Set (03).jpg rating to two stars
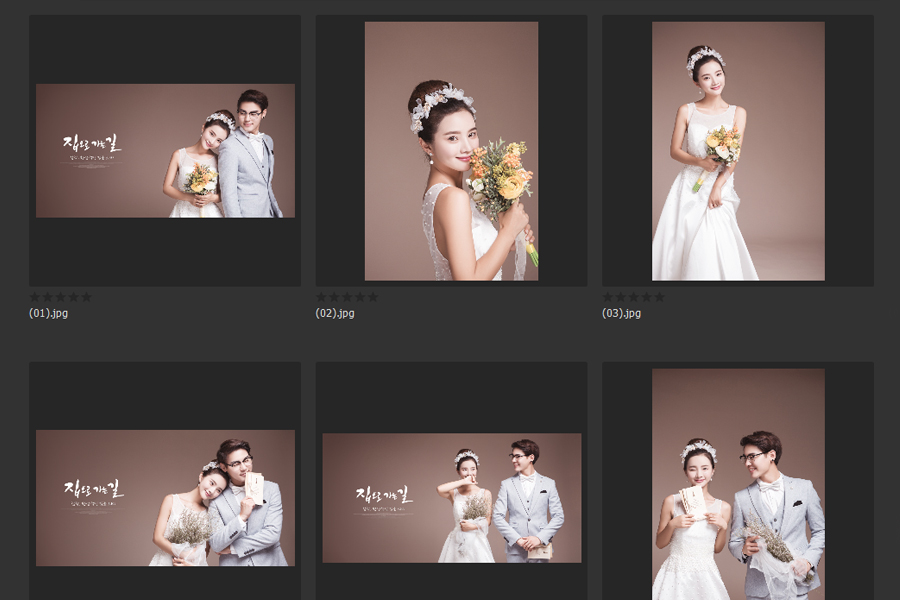 click(x=620, y=297)
